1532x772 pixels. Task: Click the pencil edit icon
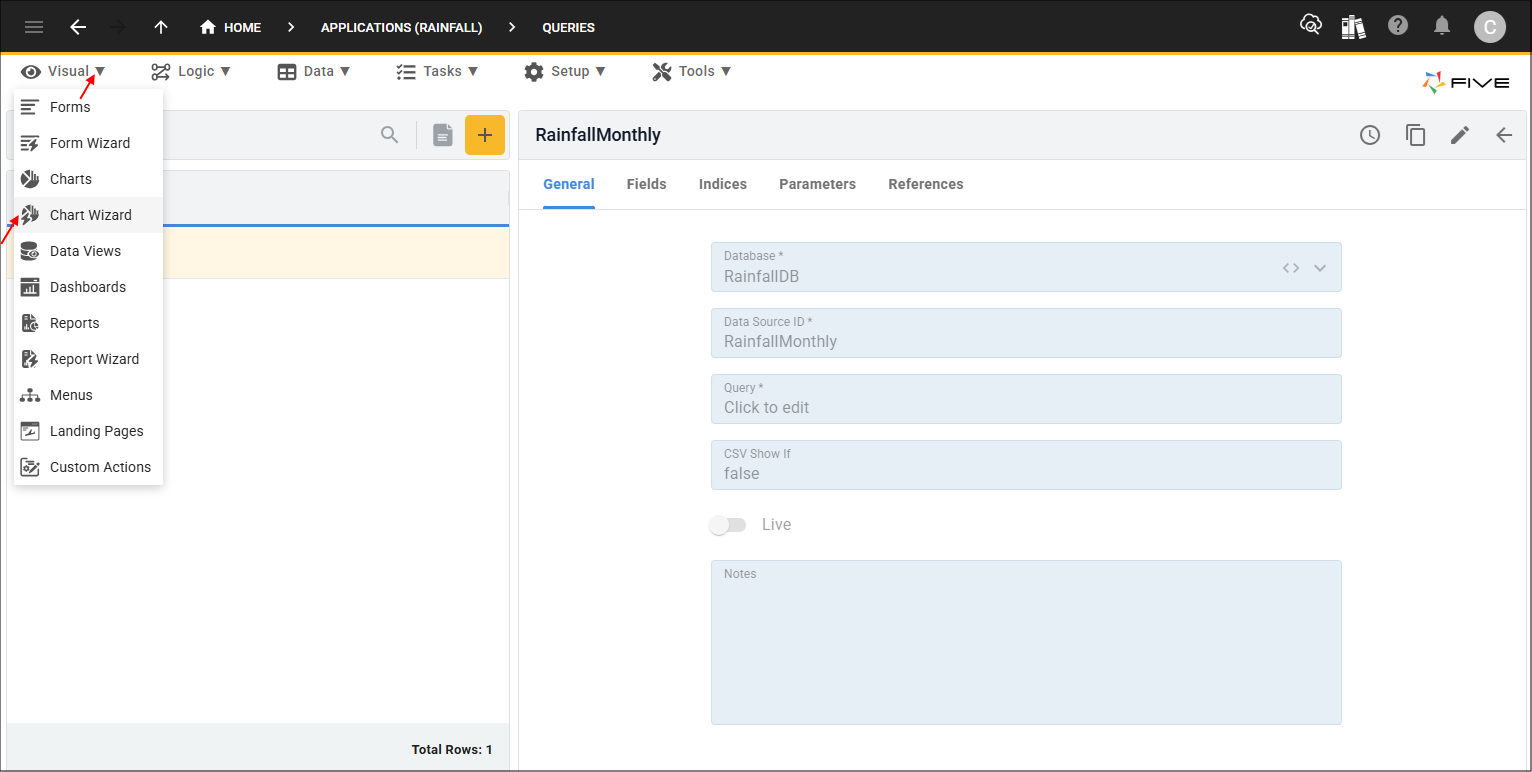pyautogui.click(x=1460, y=135)
